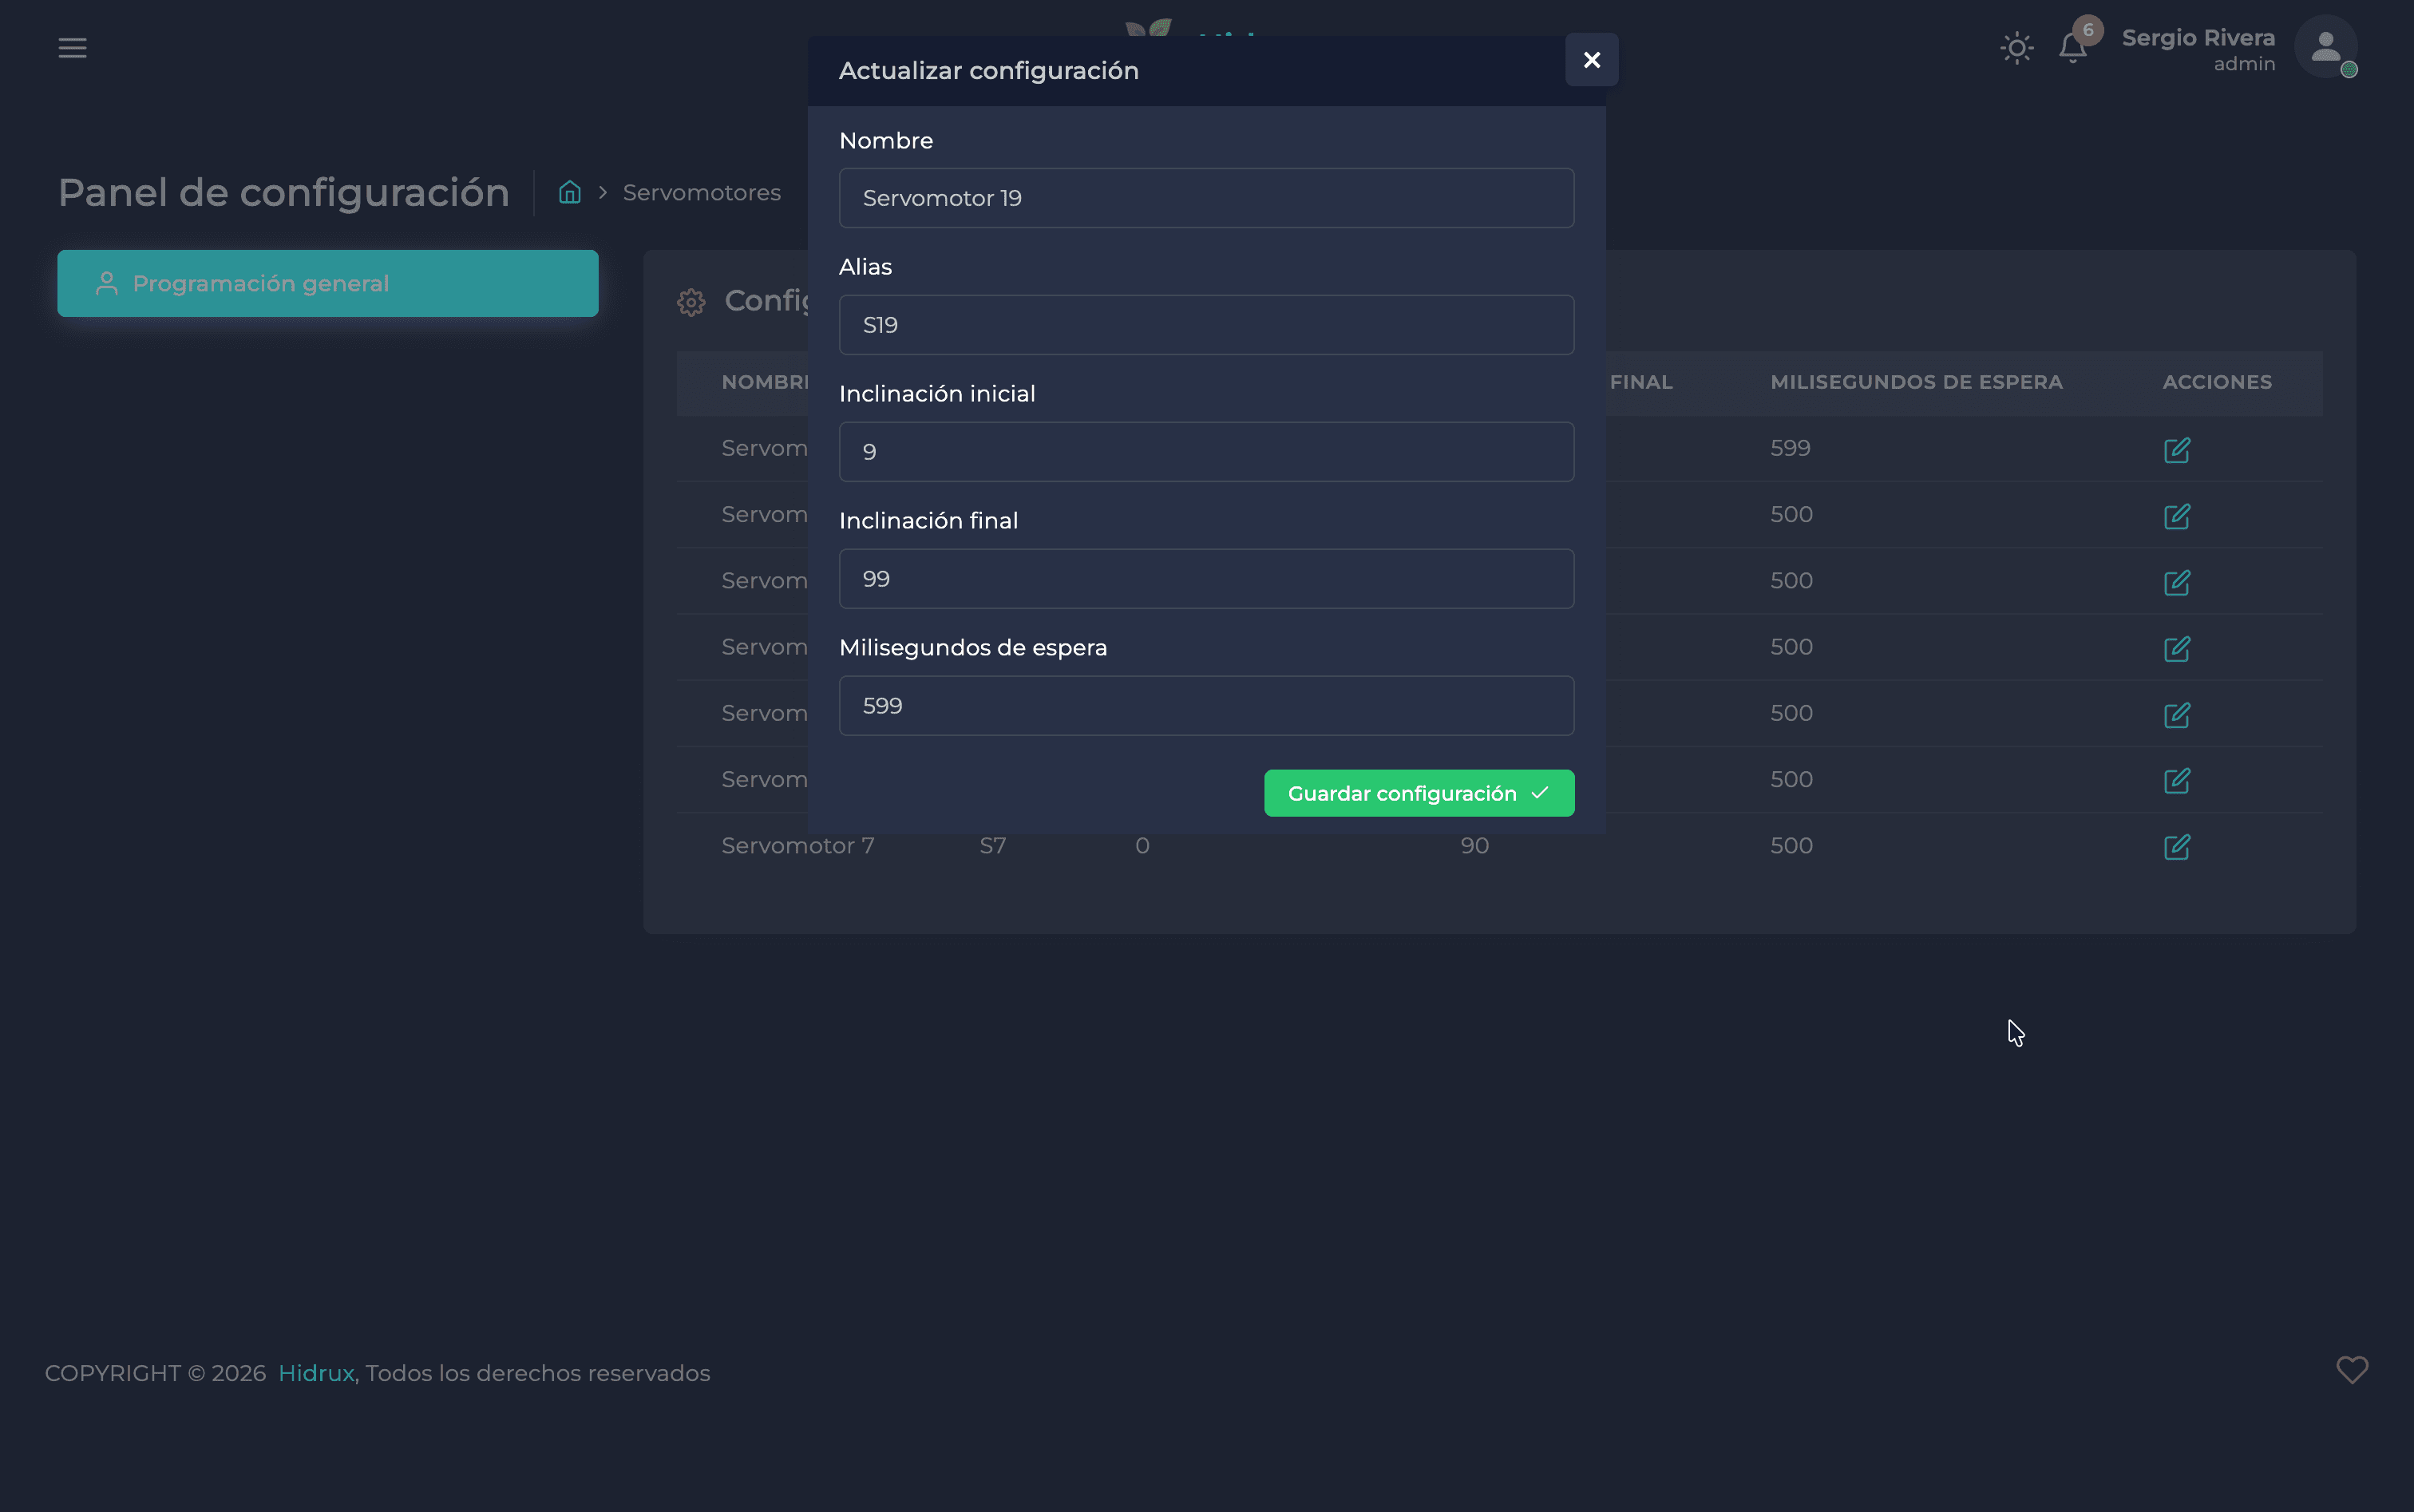This screenshot has width=2414, height=1512.
Task: Focus the Alias input field
Action: 1206,325
